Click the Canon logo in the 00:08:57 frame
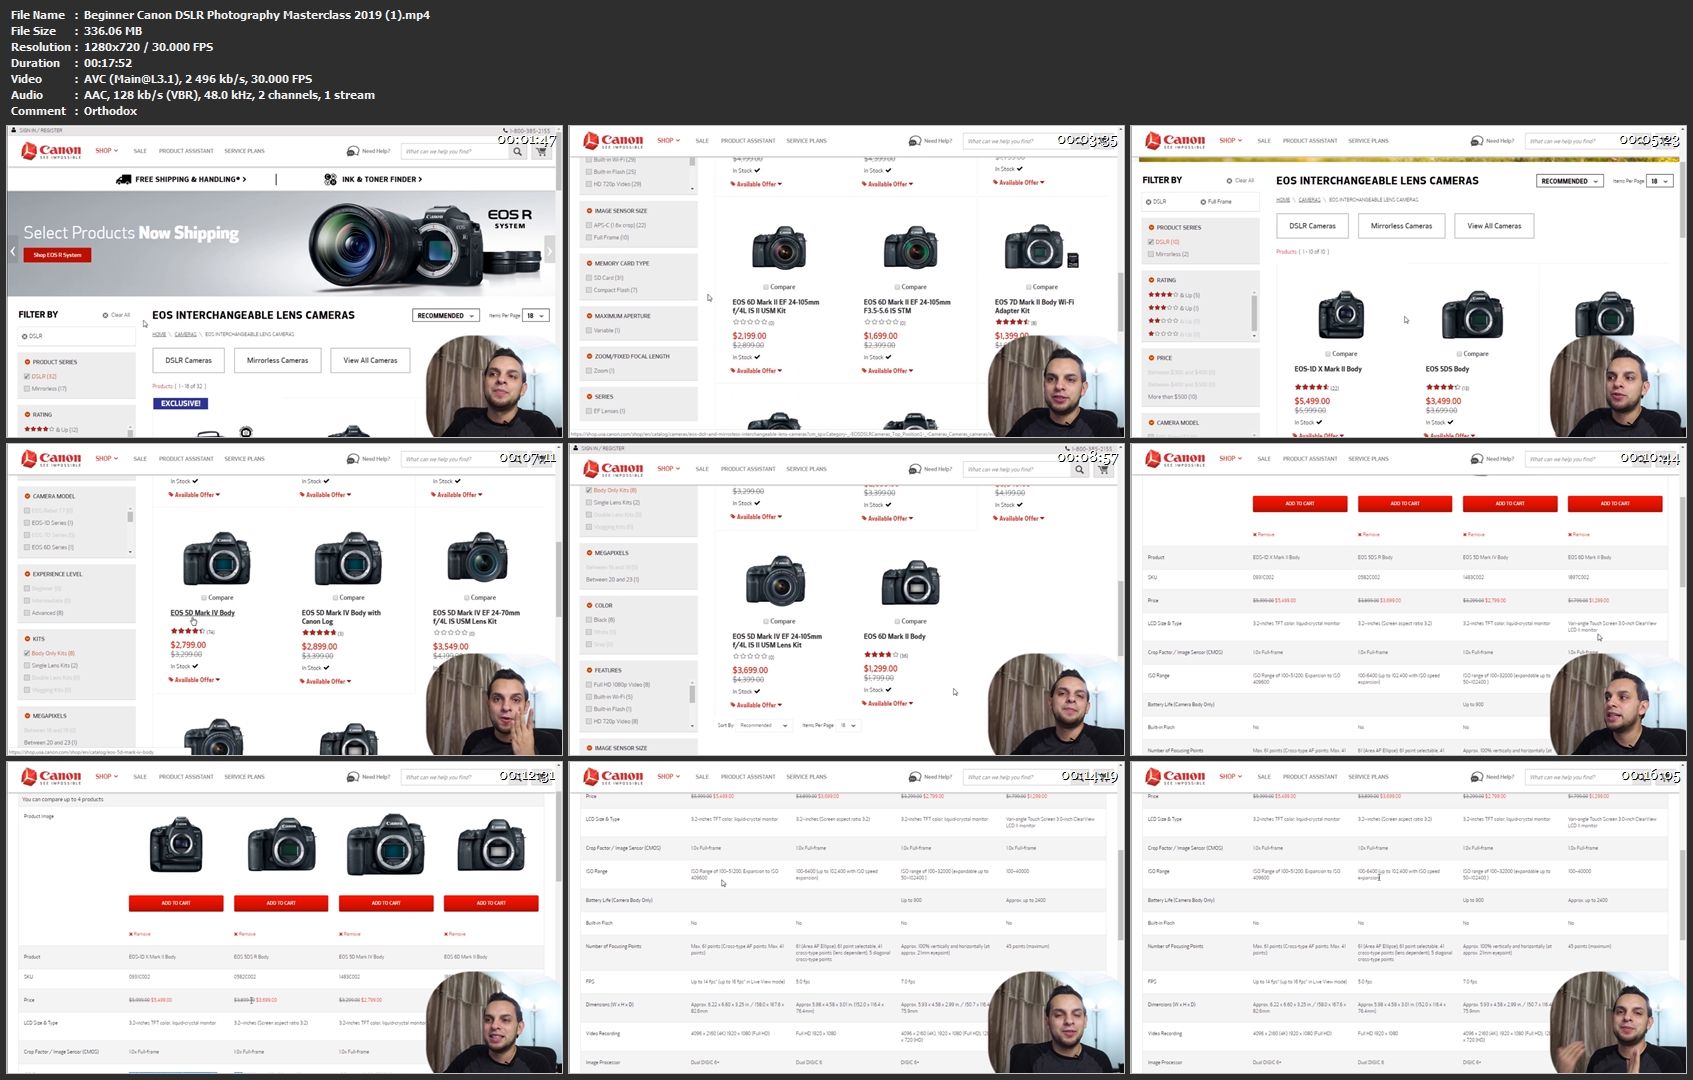 point(613,469)
